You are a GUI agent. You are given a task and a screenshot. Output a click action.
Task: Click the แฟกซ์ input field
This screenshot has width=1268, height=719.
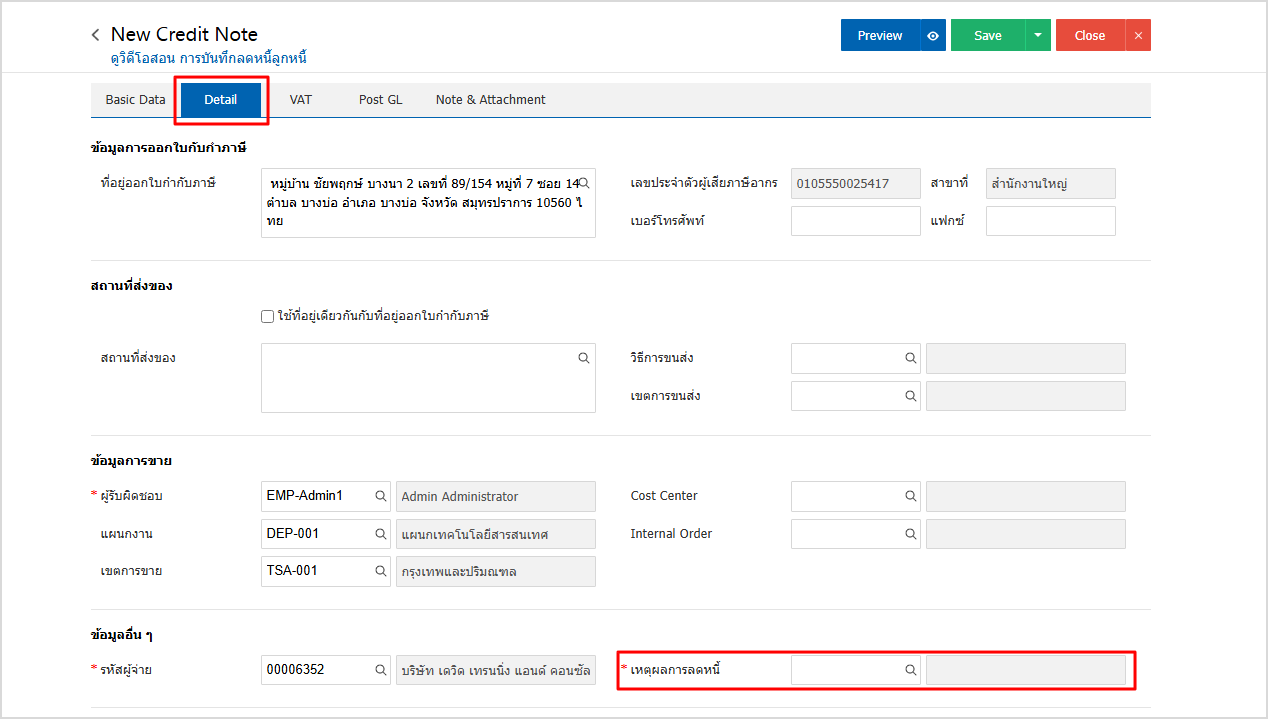point(1051,221)
